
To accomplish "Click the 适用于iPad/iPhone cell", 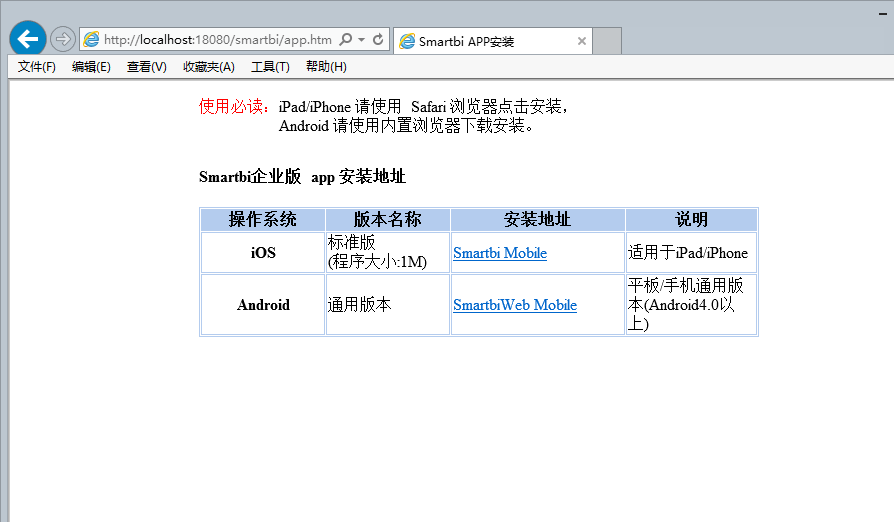I will 692,252.
